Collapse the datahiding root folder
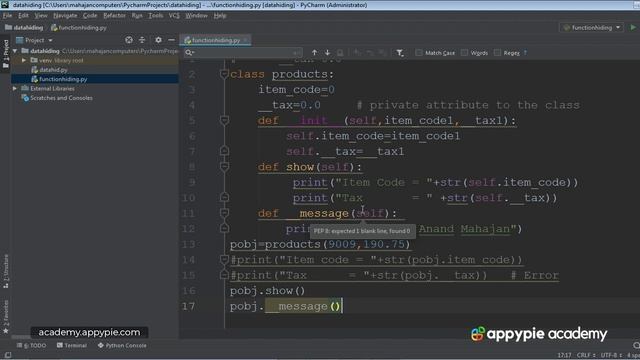This screenshot has width=640, height=360. pyautogui.click(x=15, y=51)
